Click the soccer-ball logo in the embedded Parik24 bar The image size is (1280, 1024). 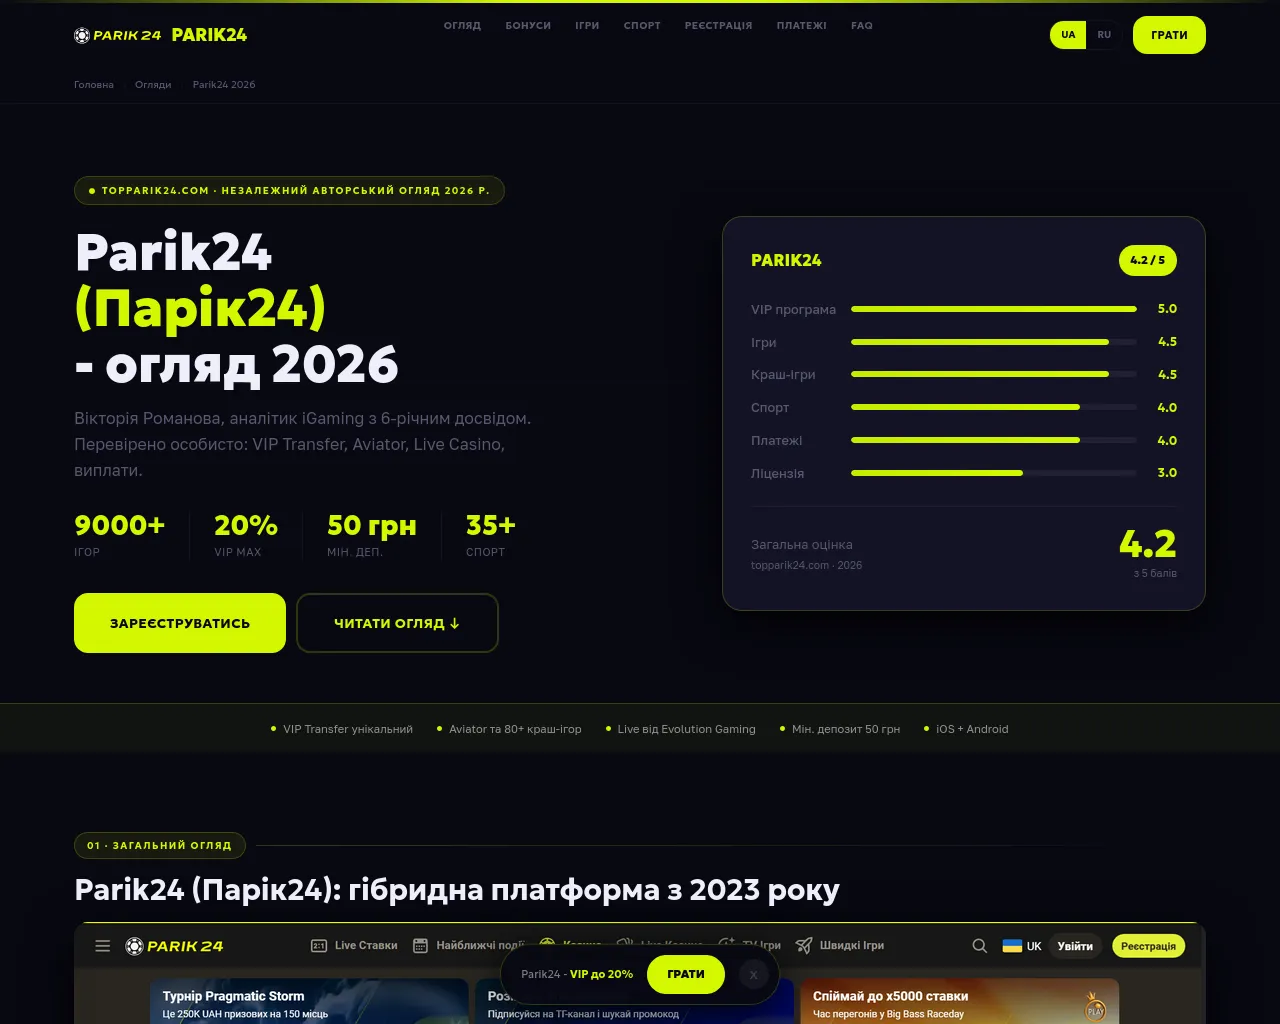tap(134, 946)
